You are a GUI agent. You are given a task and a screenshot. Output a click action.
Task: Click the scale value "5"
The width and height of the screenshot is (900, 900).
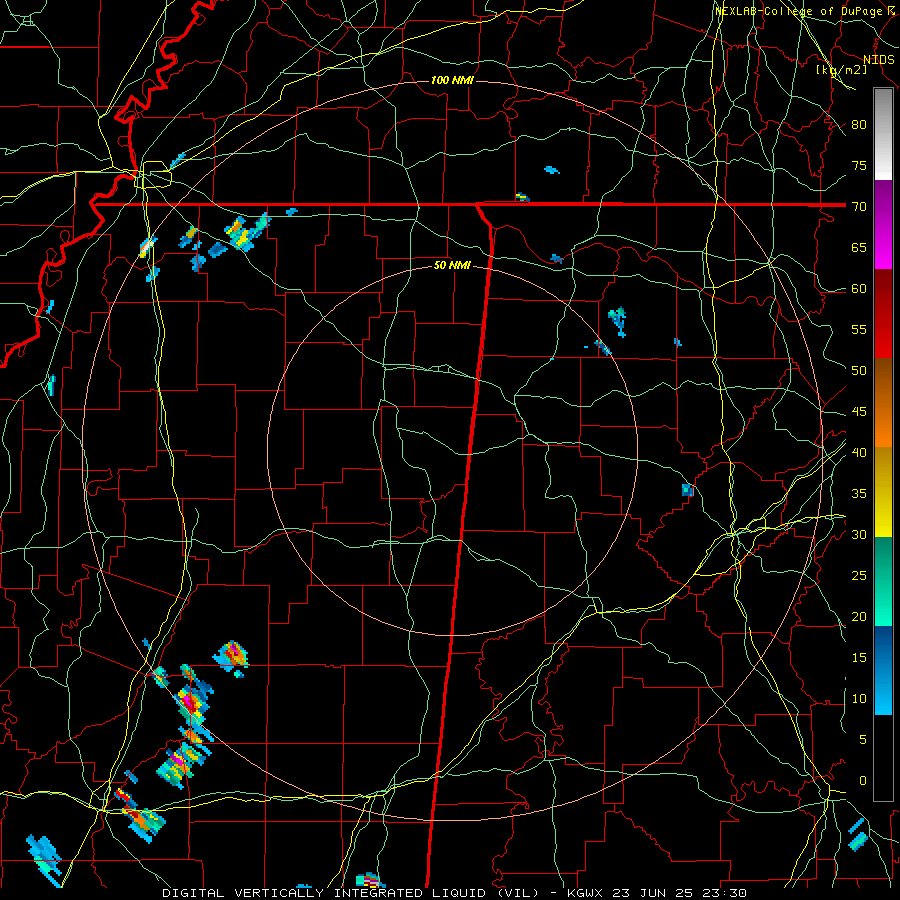coord(863,739)
